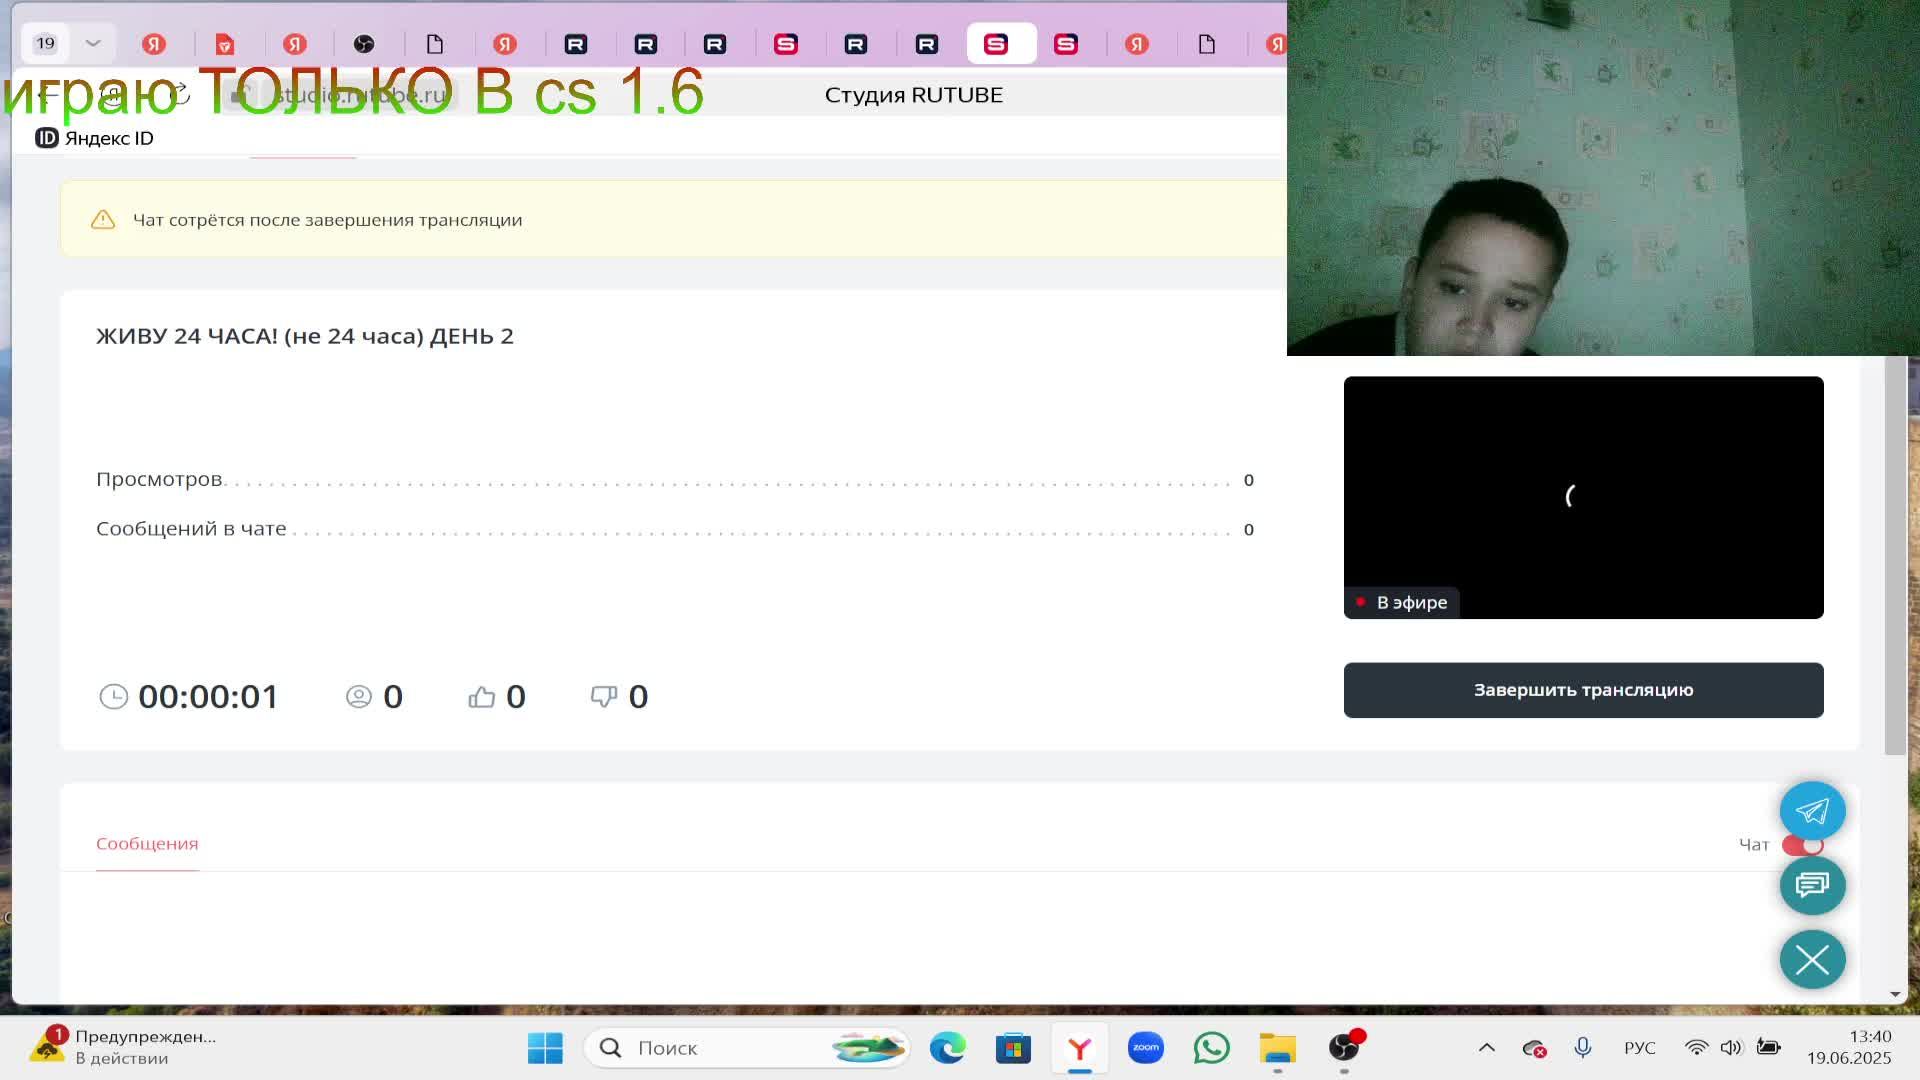Click the Яндекс ID logo icon
The width and height of the screenshot is (1920, 1080).
[x=46, y=138]
